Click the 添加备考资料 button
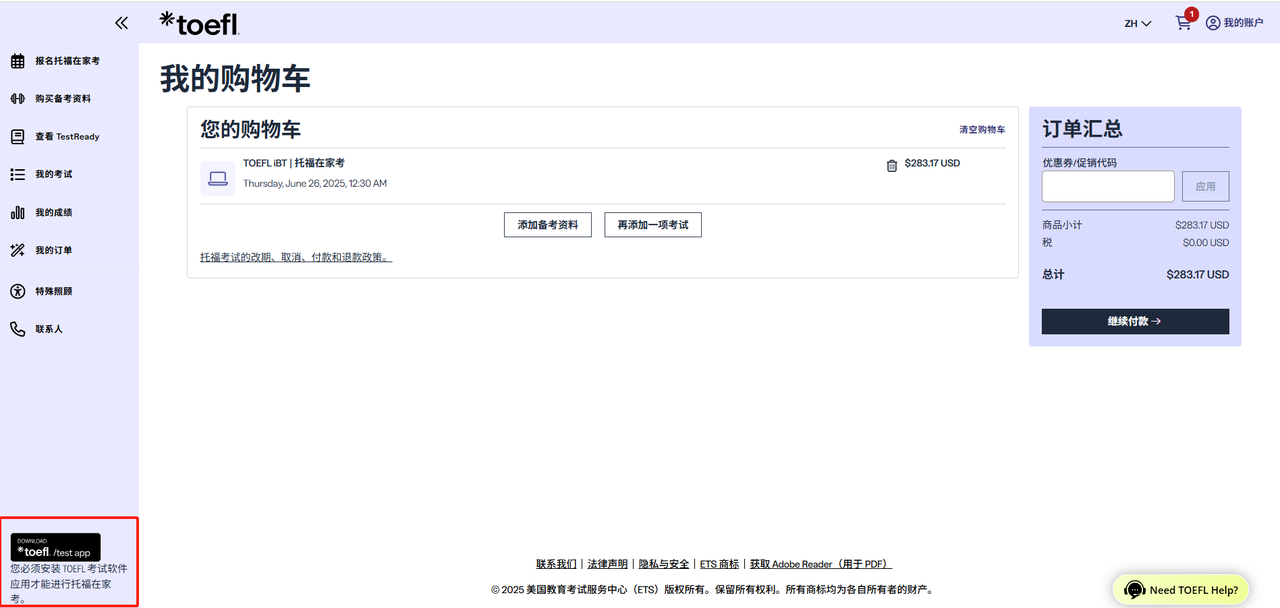The height and width of the screenshot is (608, 1280). (547, 225)
